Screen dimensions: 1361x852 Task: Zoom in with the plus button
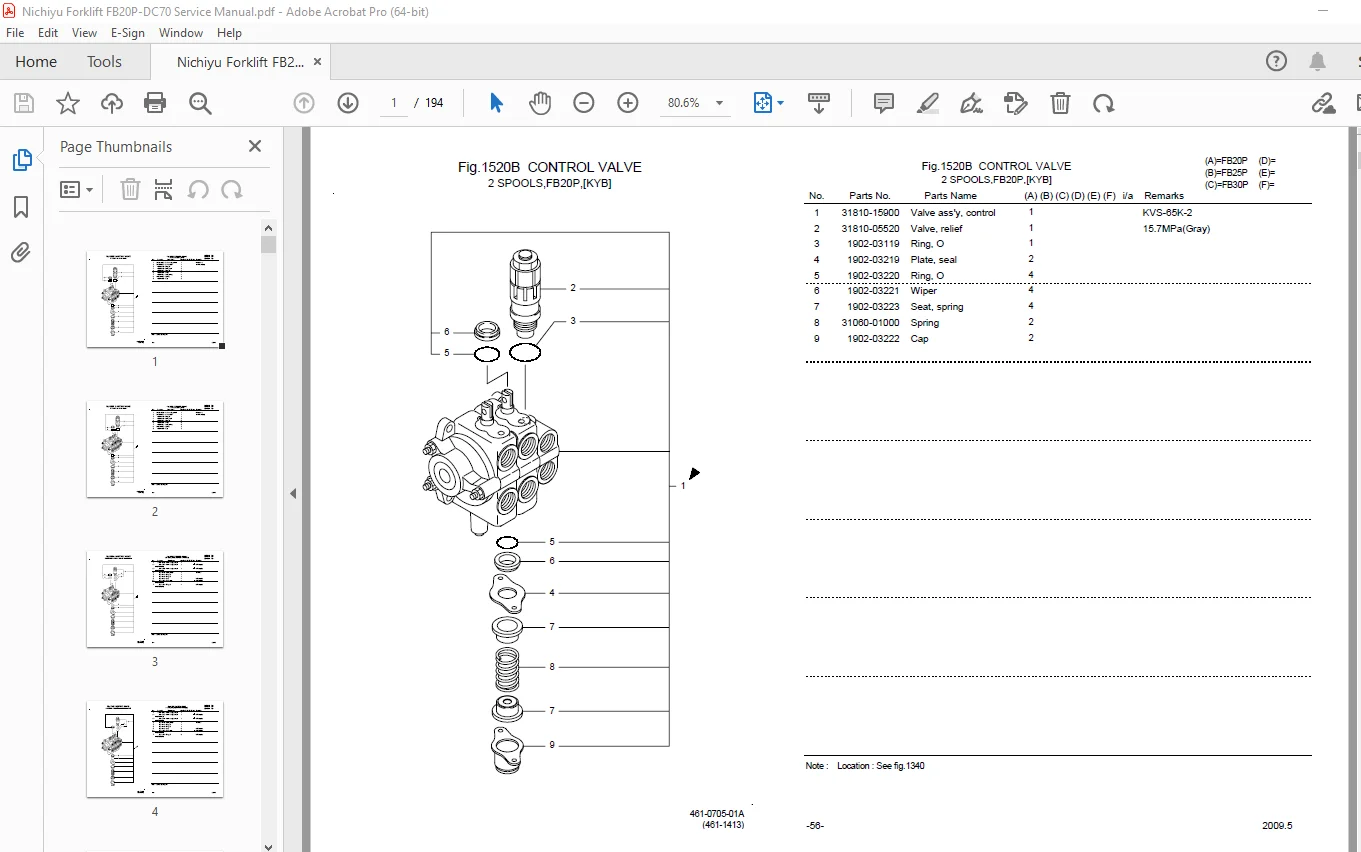[628, 103]
